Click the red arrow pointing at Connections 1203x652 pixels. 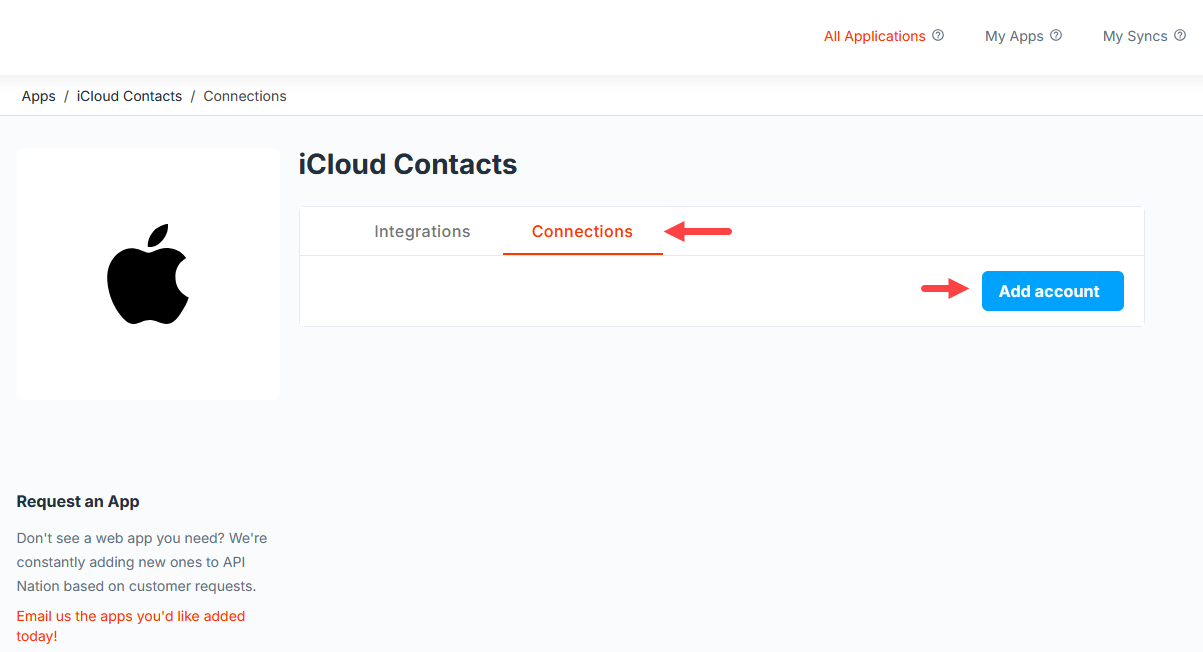coord(699,232)
